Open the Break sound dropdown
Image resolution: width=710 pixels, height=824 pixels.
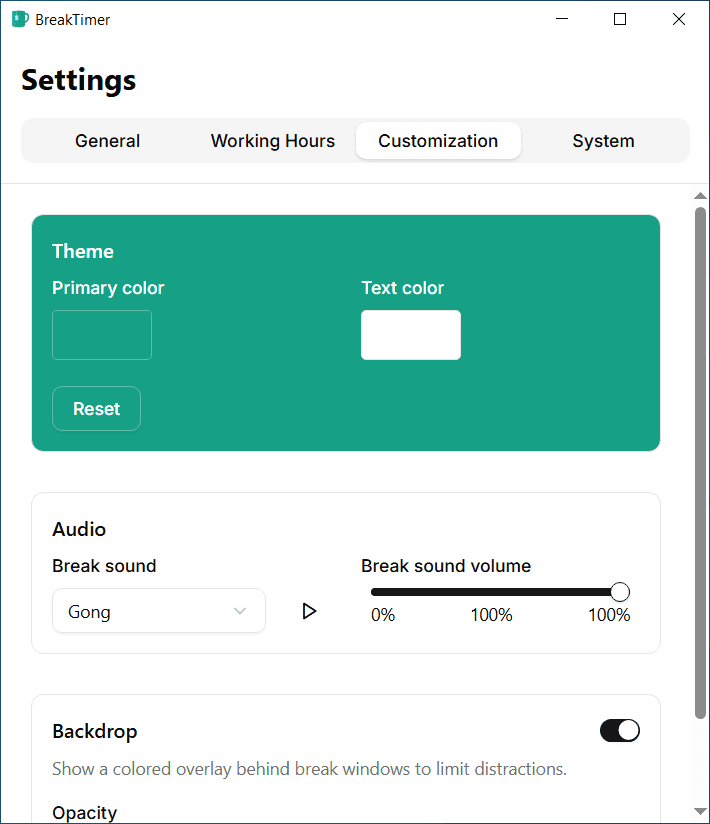(158, 611)
